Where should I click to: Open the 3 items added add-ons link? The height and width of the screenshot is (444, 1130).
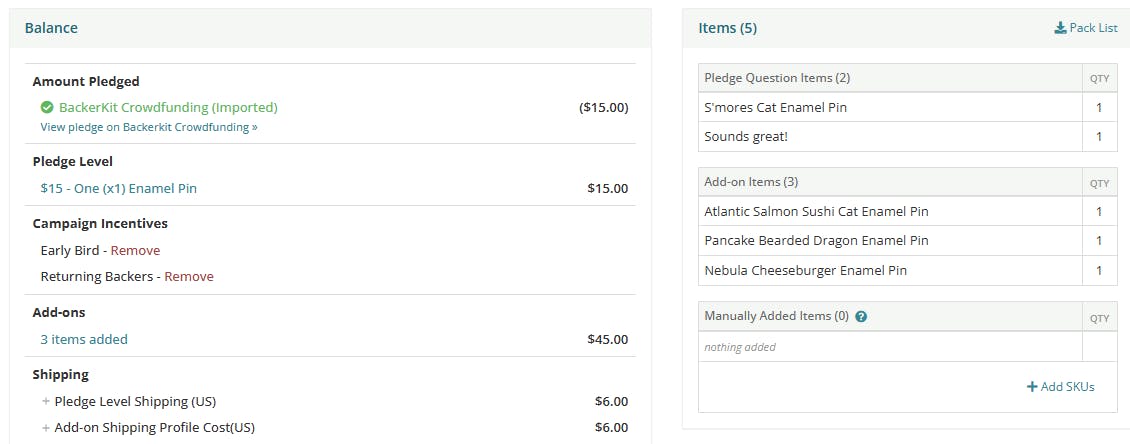(x=84, y=339)
